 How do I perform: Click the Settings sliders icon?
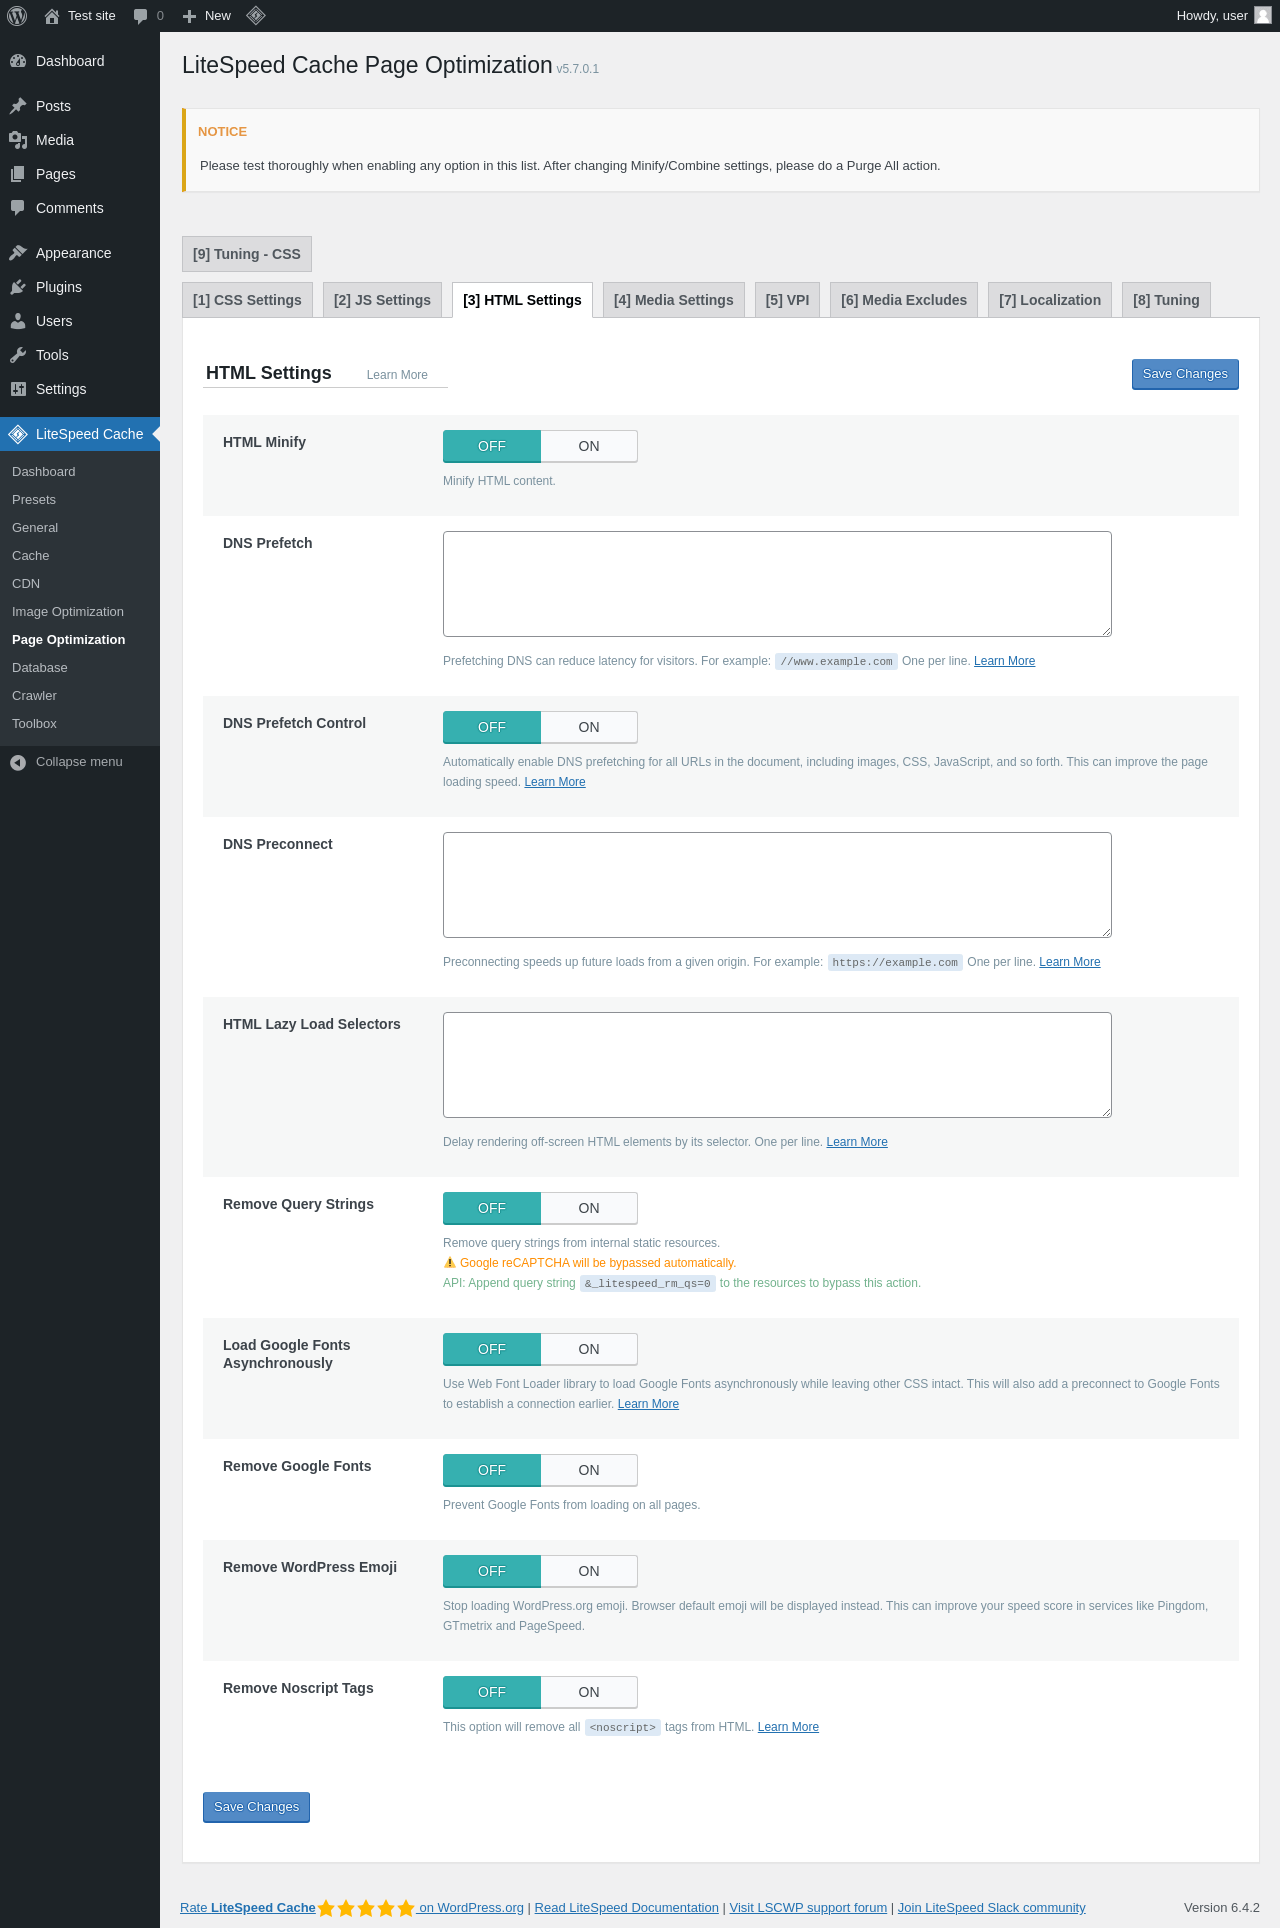(x=18, y=389)
